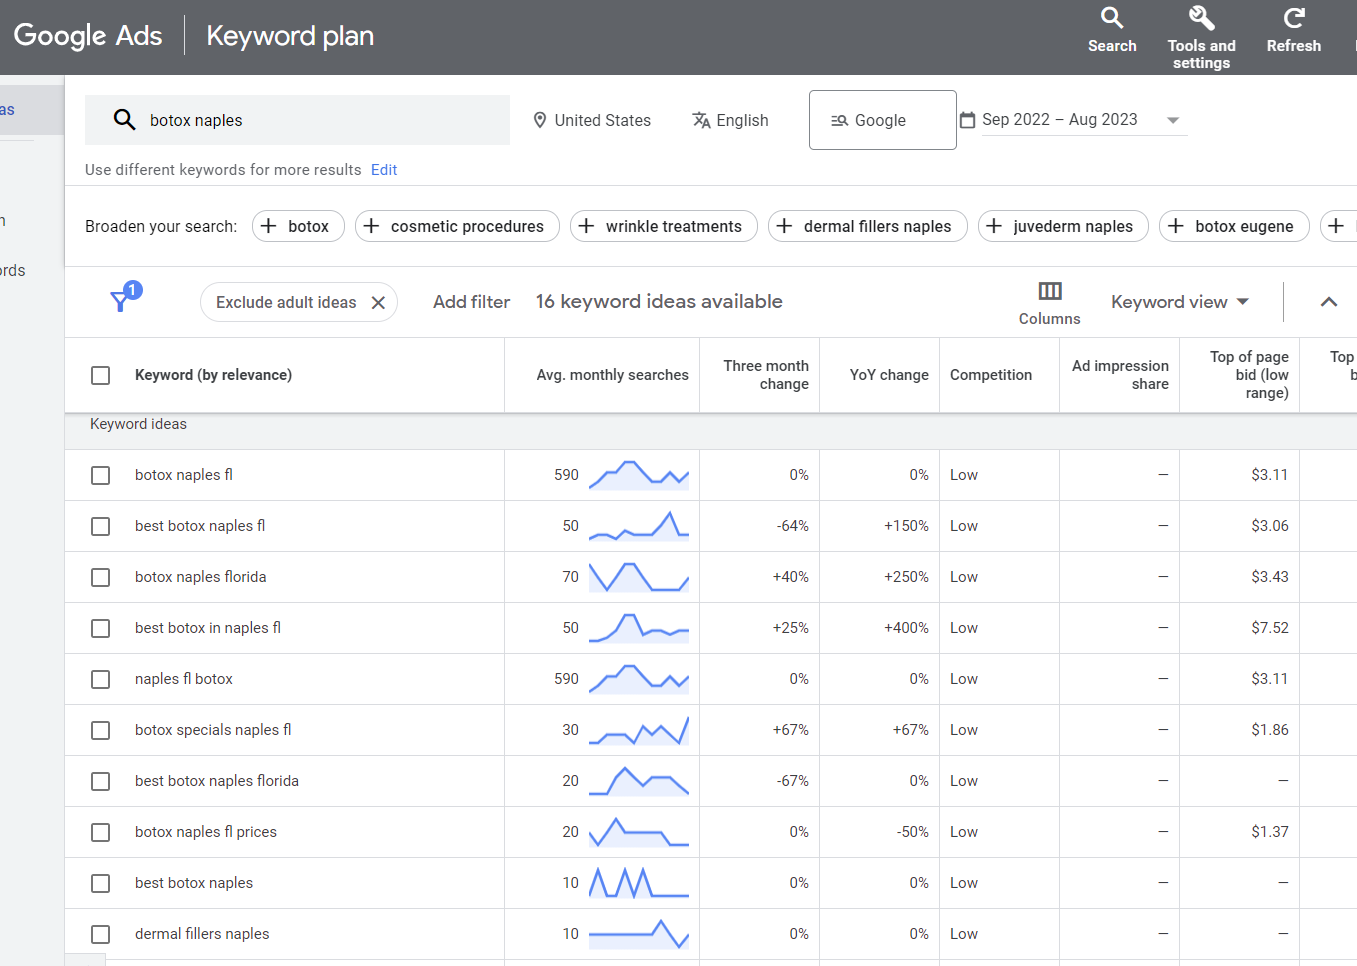Click the translate icon next to English
The width and height of the screenshot is (1357, 966).
pyautogui.click(x=702, y=120)
